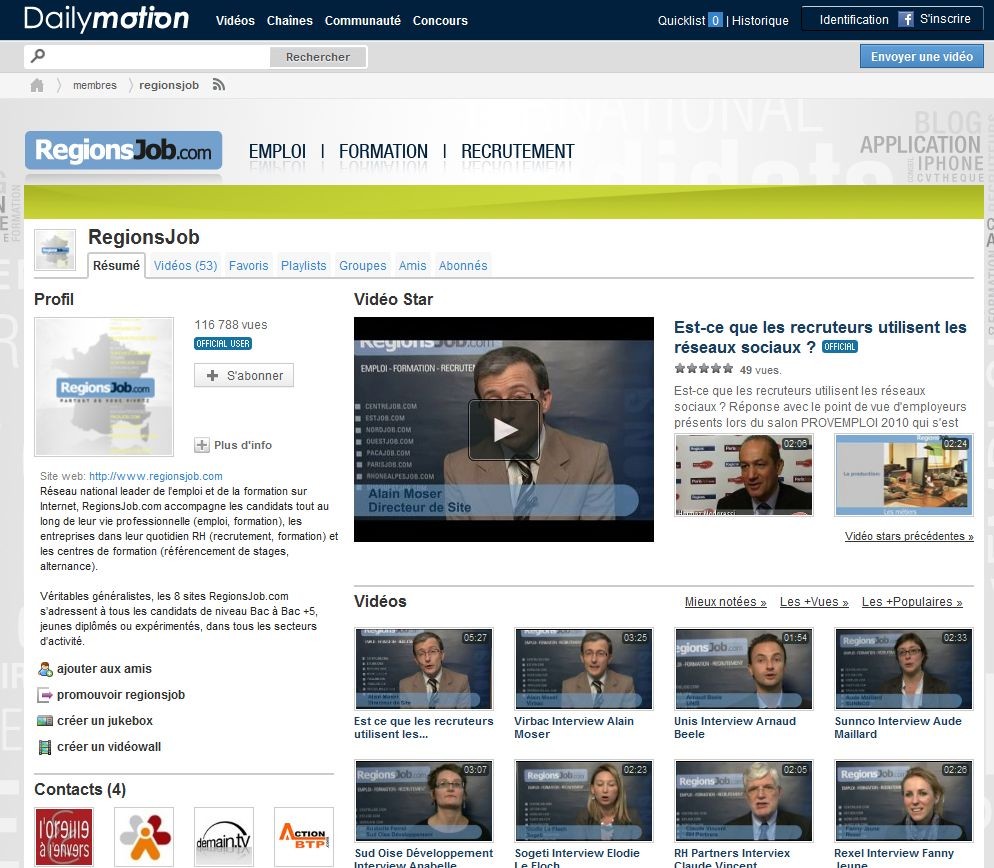Viewport: 994px width, 868px height.
Task: Switch to the Favoris tab
Action: tap(248, 266)
